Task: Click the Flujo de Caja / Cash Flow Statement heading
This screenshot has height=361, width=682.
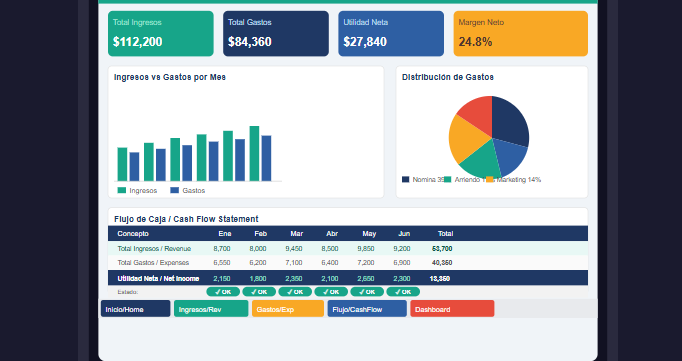Action: coord(186,219)
